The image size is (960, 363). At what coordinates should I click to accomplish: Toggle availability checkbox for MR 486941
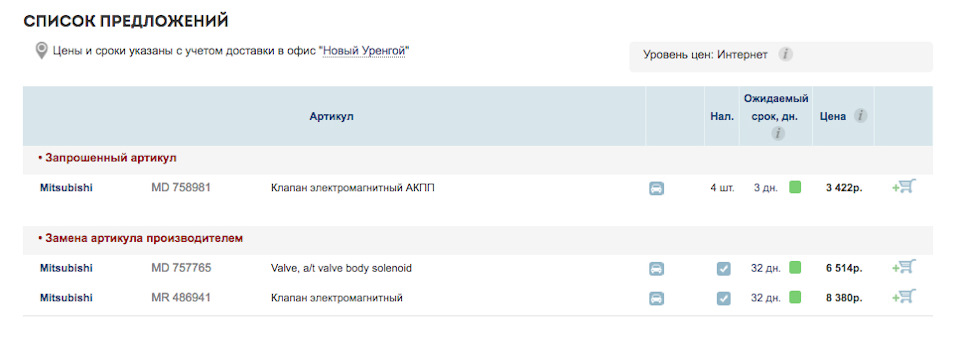(x=724, y=298)
